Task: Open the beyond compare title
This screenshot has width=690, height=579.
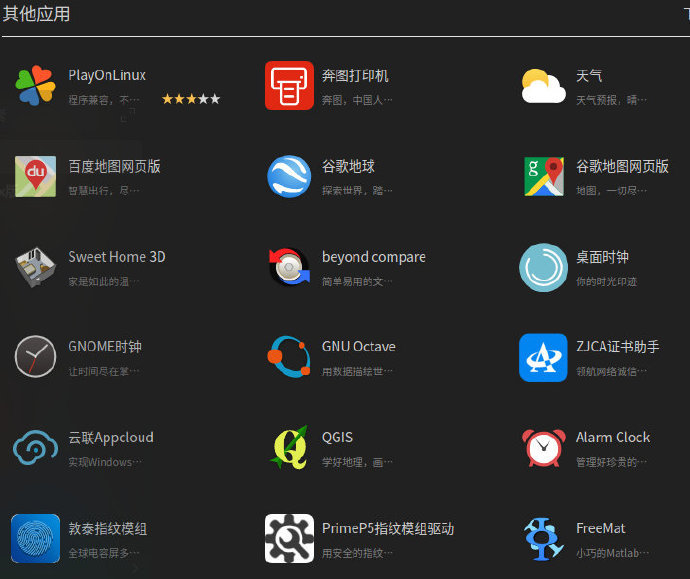Action: pos(374,257)
